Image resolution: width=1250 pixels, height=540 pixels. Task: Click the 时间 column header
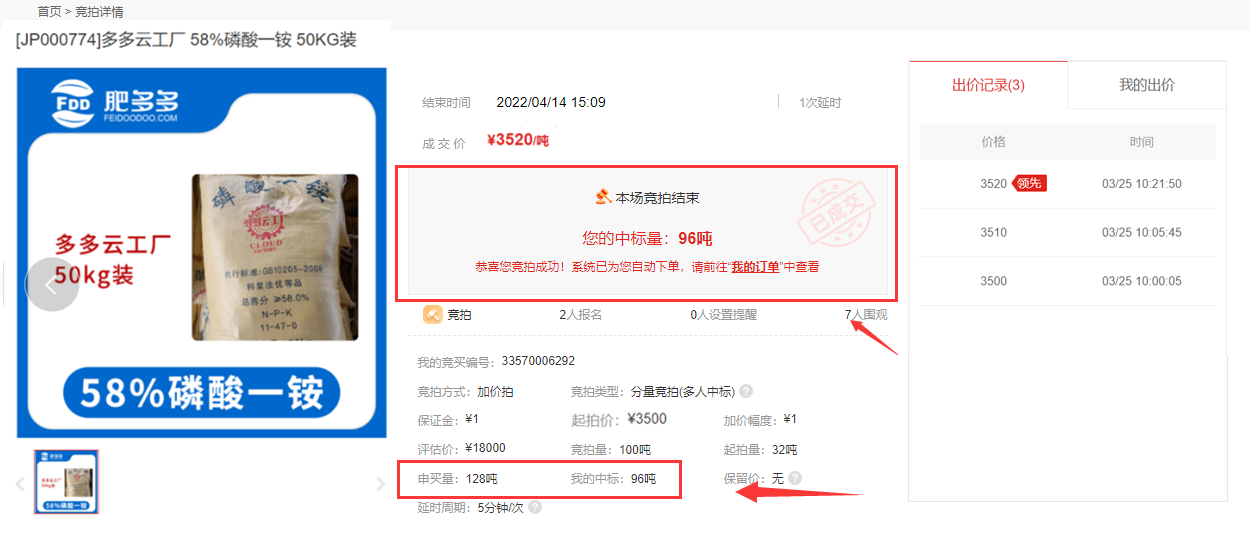click(x=1142, y=142)
